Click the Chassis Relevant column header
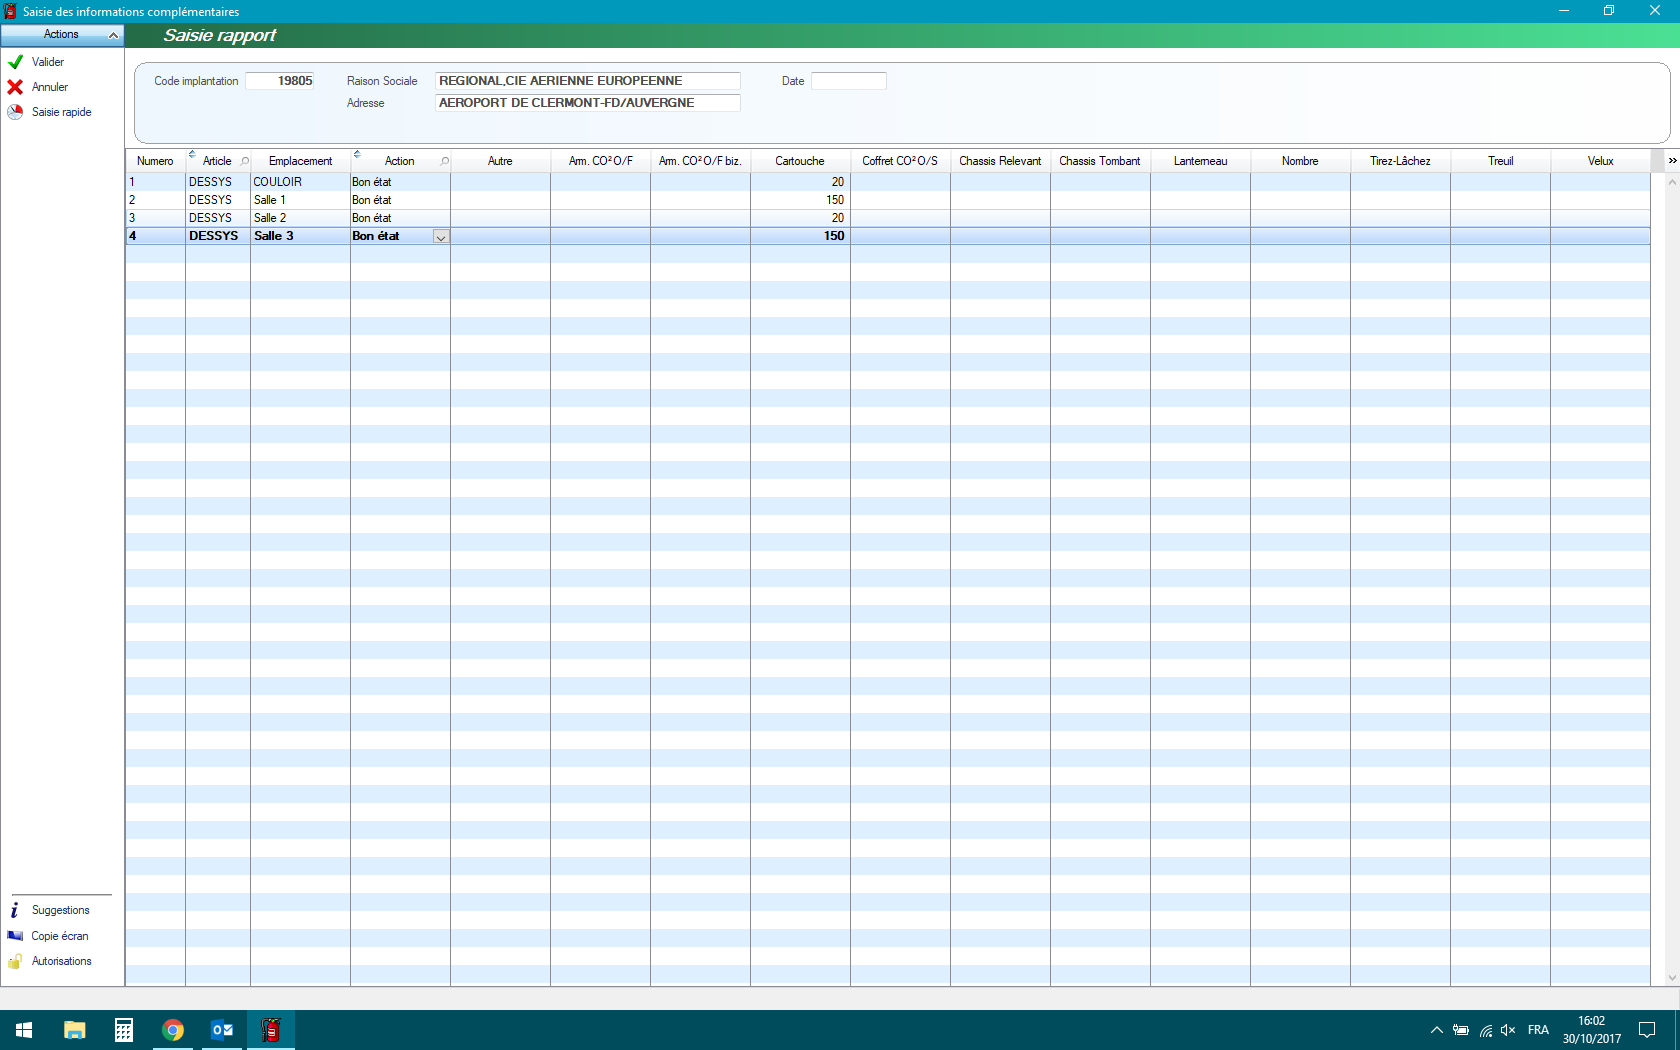The image size is (1680, 1050). pos(1000,161)
